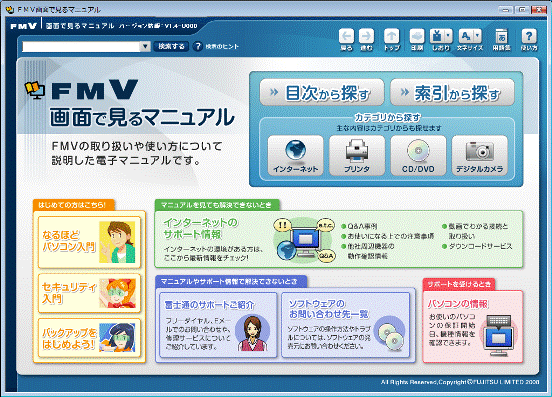This screenshot has width=552, height=397.
Task: Go back with the 戻る arrow icon
Action: click(346, 37)
